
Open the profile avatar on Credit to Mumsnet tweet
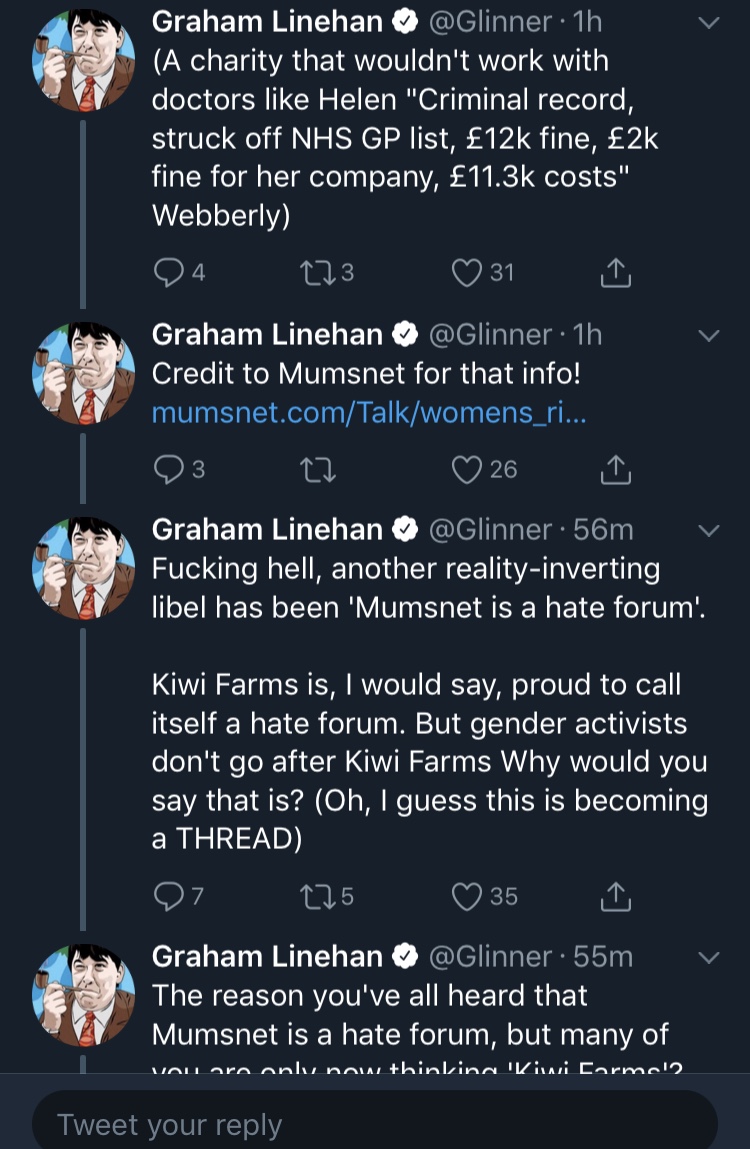pyautogui.click(x=84, y=373)
